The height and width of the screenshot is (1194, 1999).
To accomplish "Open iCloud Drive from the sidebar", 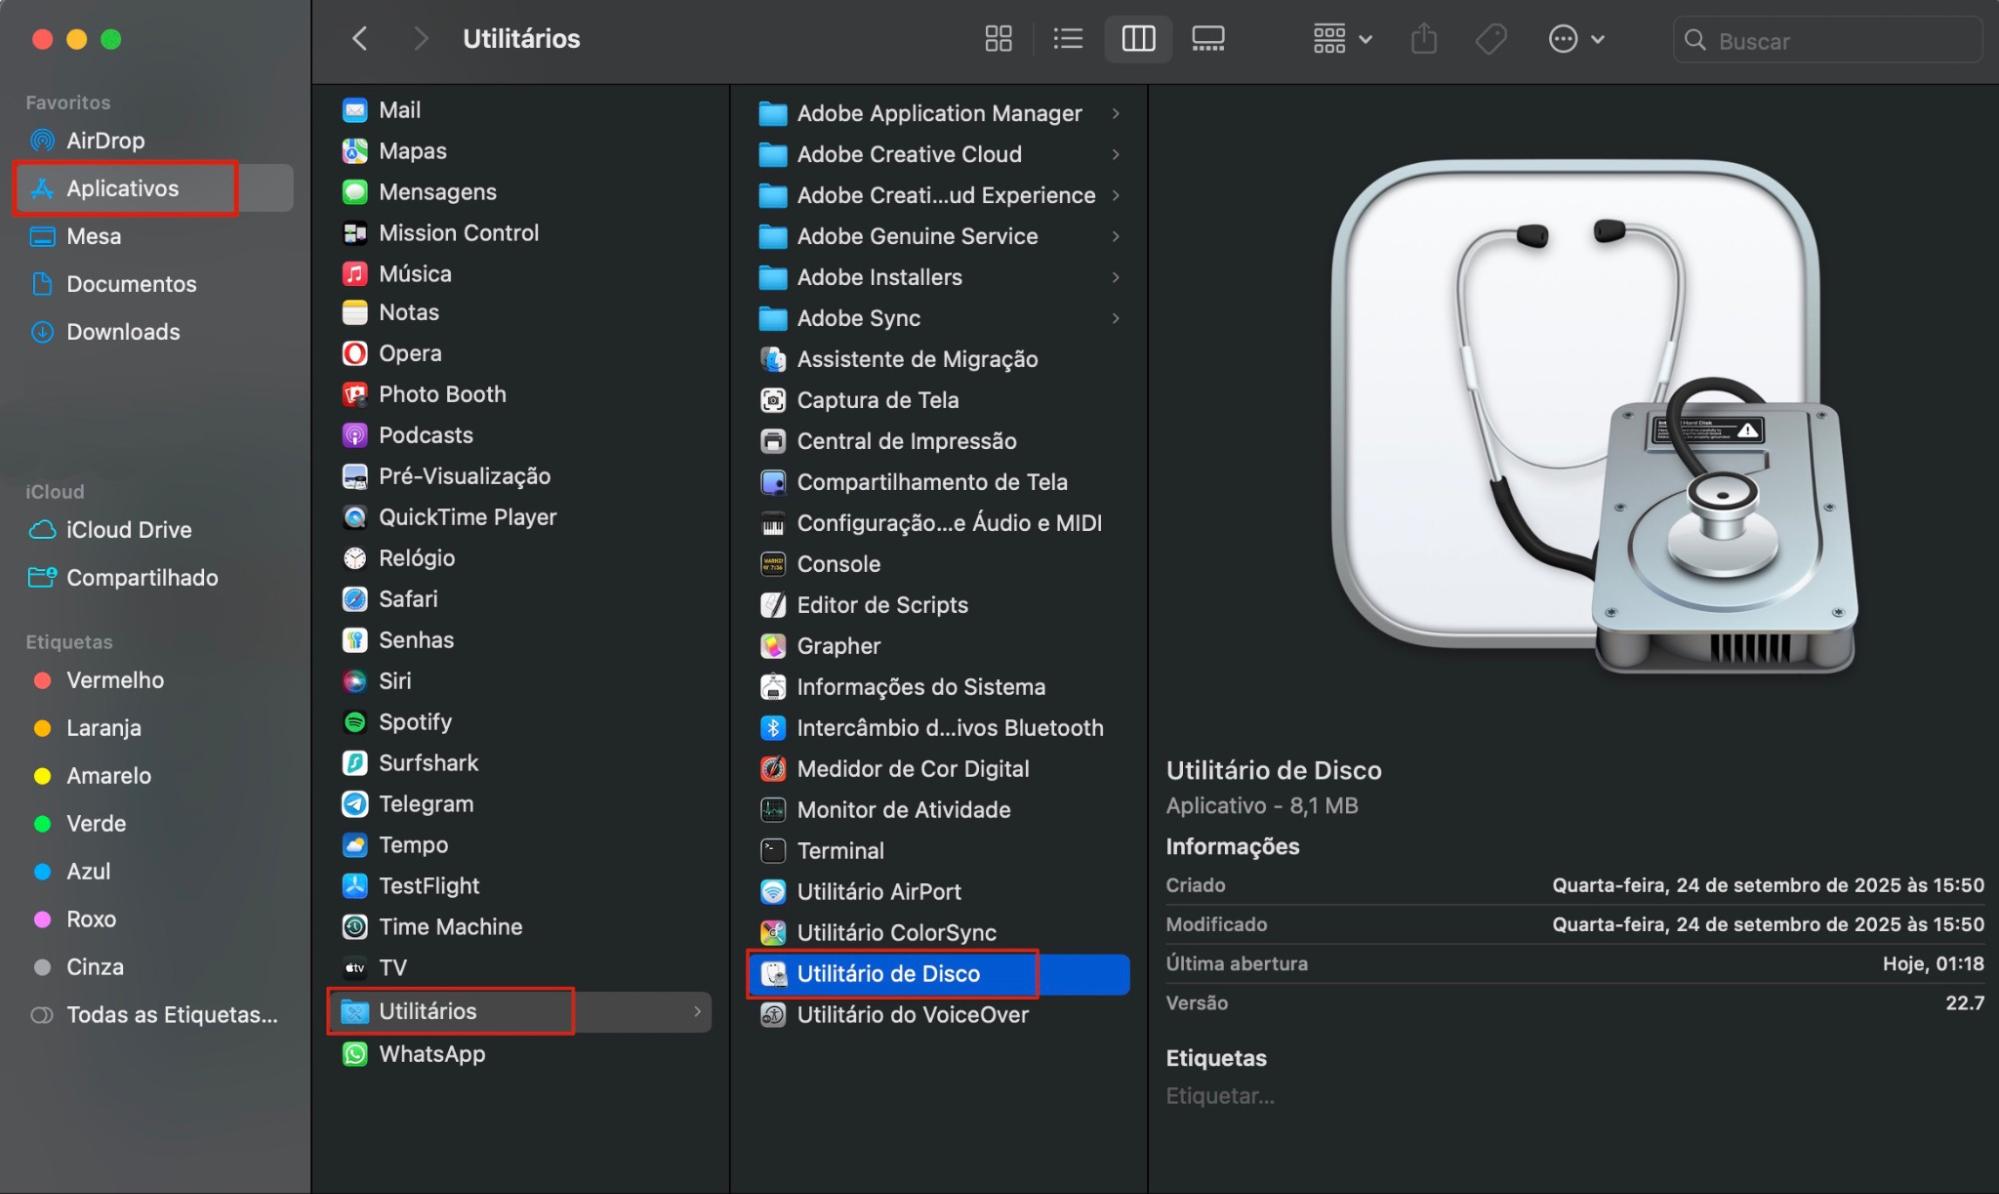I will coord(128,530).
